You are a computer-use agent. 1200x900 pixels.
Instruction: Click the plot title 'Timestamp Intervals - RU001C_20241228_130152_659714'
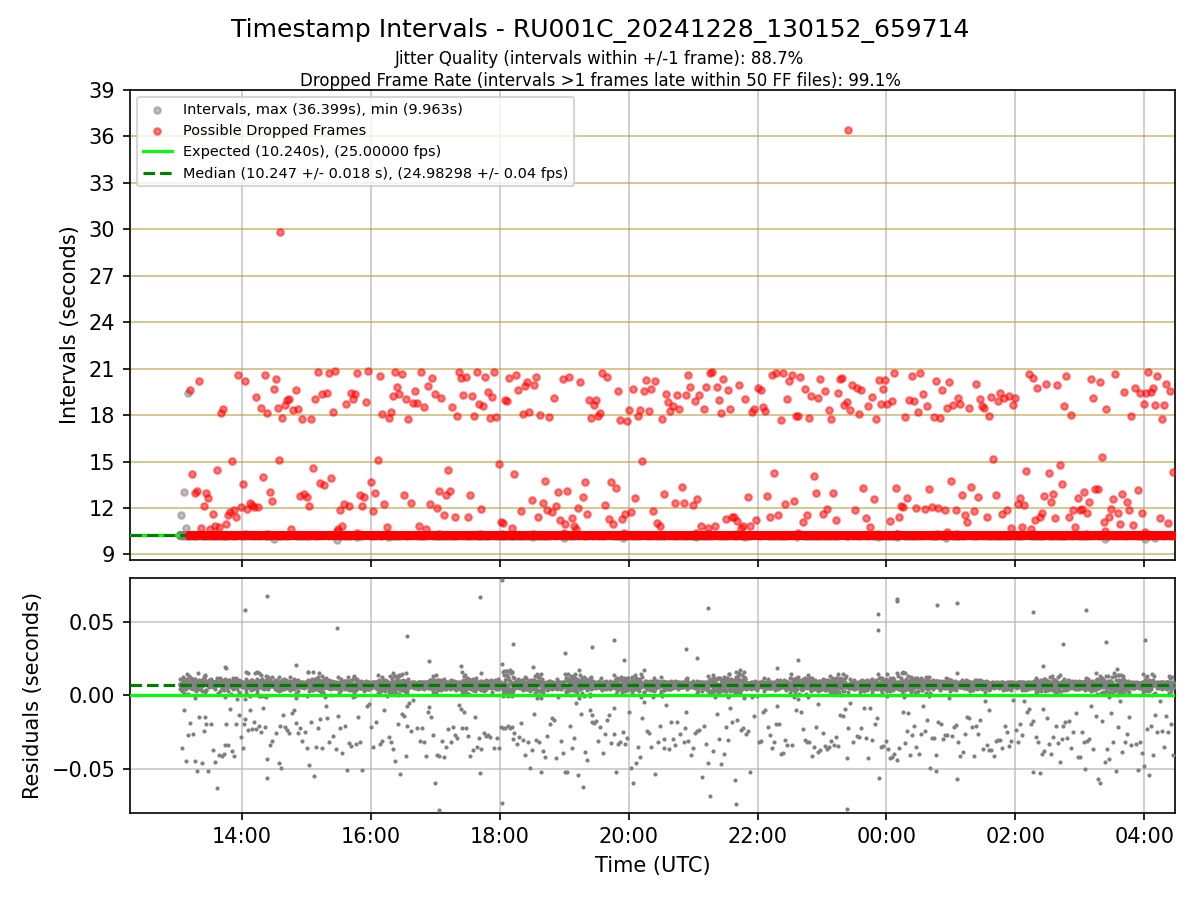pos(600,29)
